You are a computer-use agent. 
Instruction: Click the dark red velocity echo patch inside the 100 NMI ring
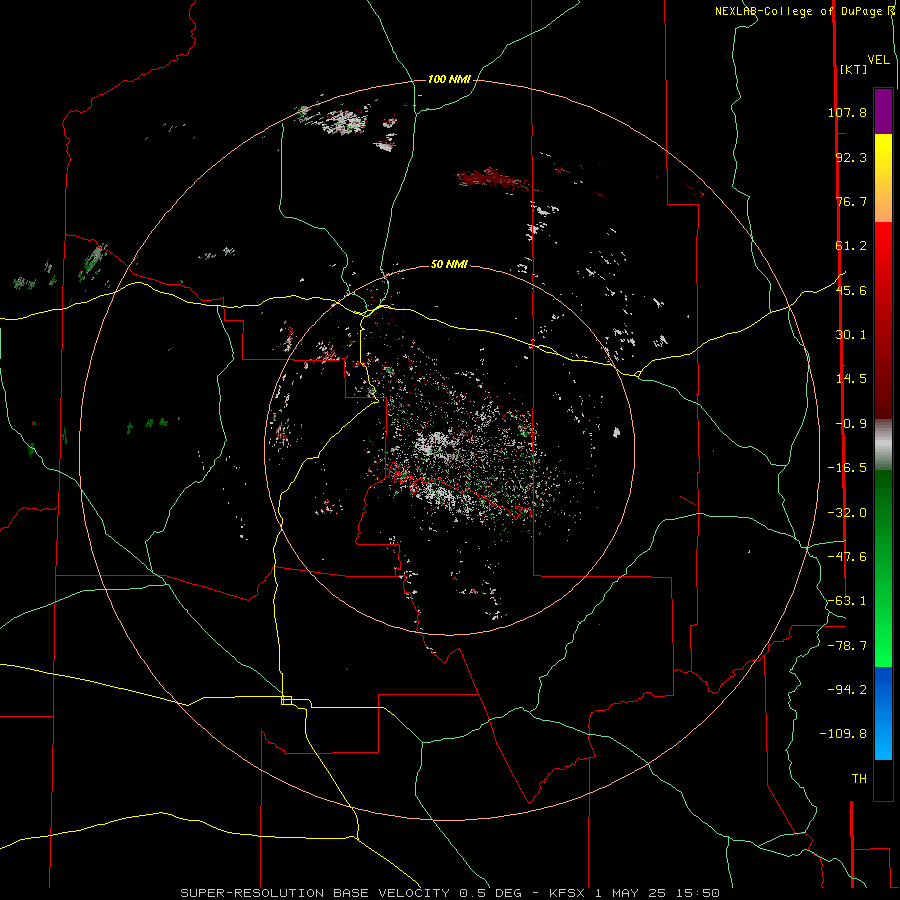(494, 179)
